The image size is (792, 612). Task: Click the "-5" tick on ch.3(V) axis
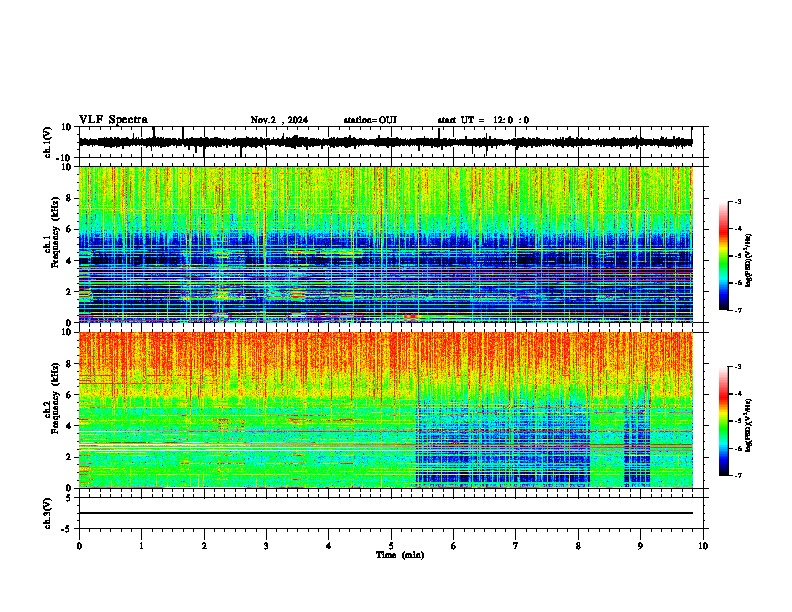click(x=68, y=529)
